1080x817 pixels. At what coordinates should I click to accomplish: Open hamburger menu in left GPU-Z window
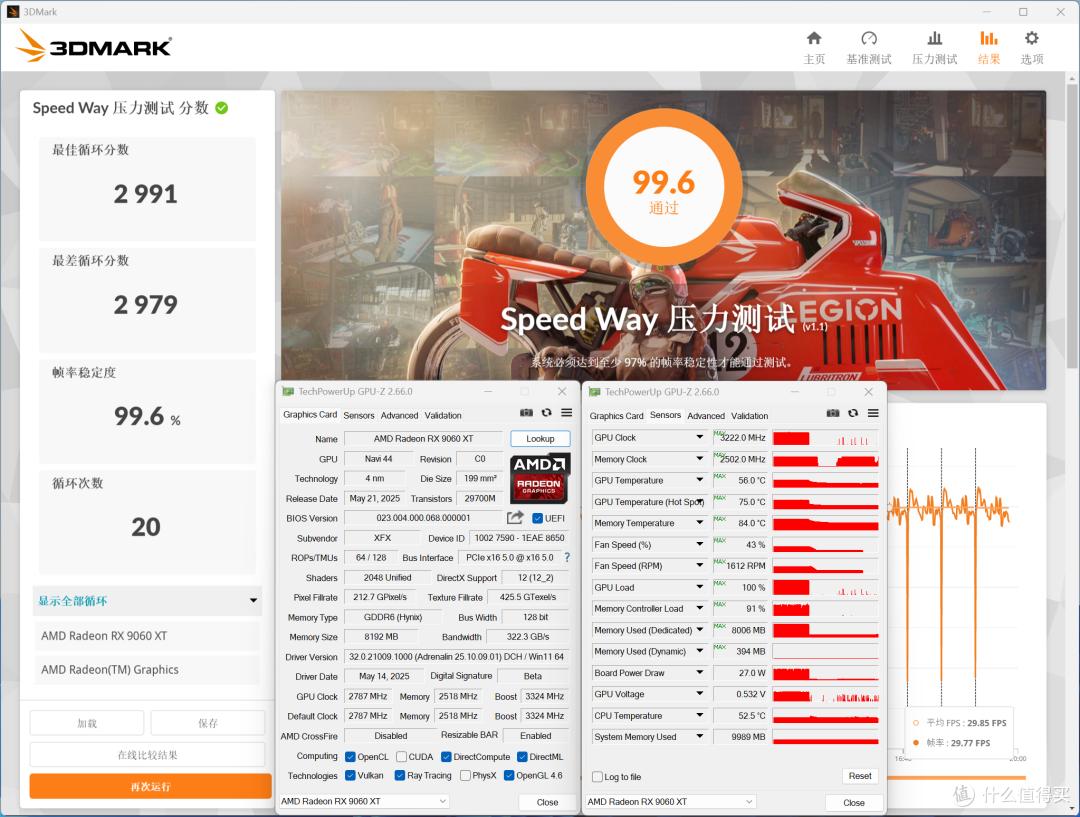[x=566, y=413]
